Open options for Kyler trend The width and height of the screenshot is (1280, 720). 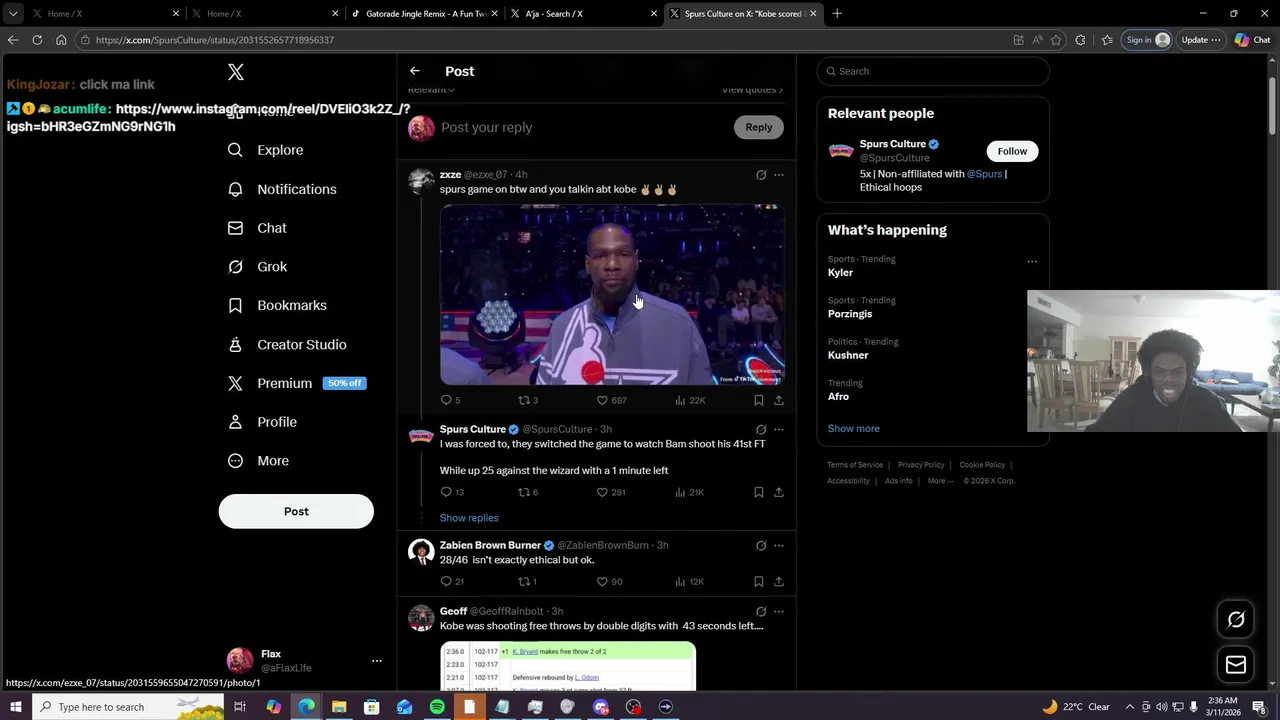click(x=1032, y=262)
